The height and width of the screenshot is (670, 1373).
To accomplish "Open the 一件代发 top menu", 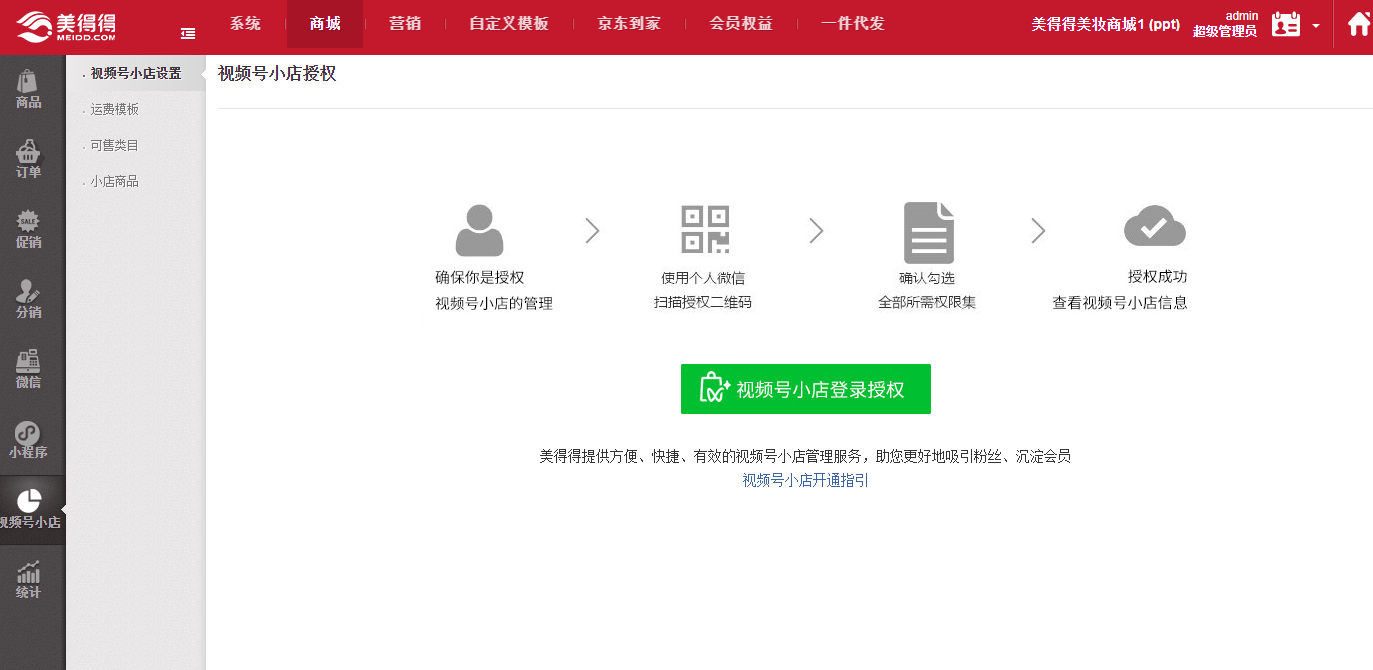I will point(853,24).
